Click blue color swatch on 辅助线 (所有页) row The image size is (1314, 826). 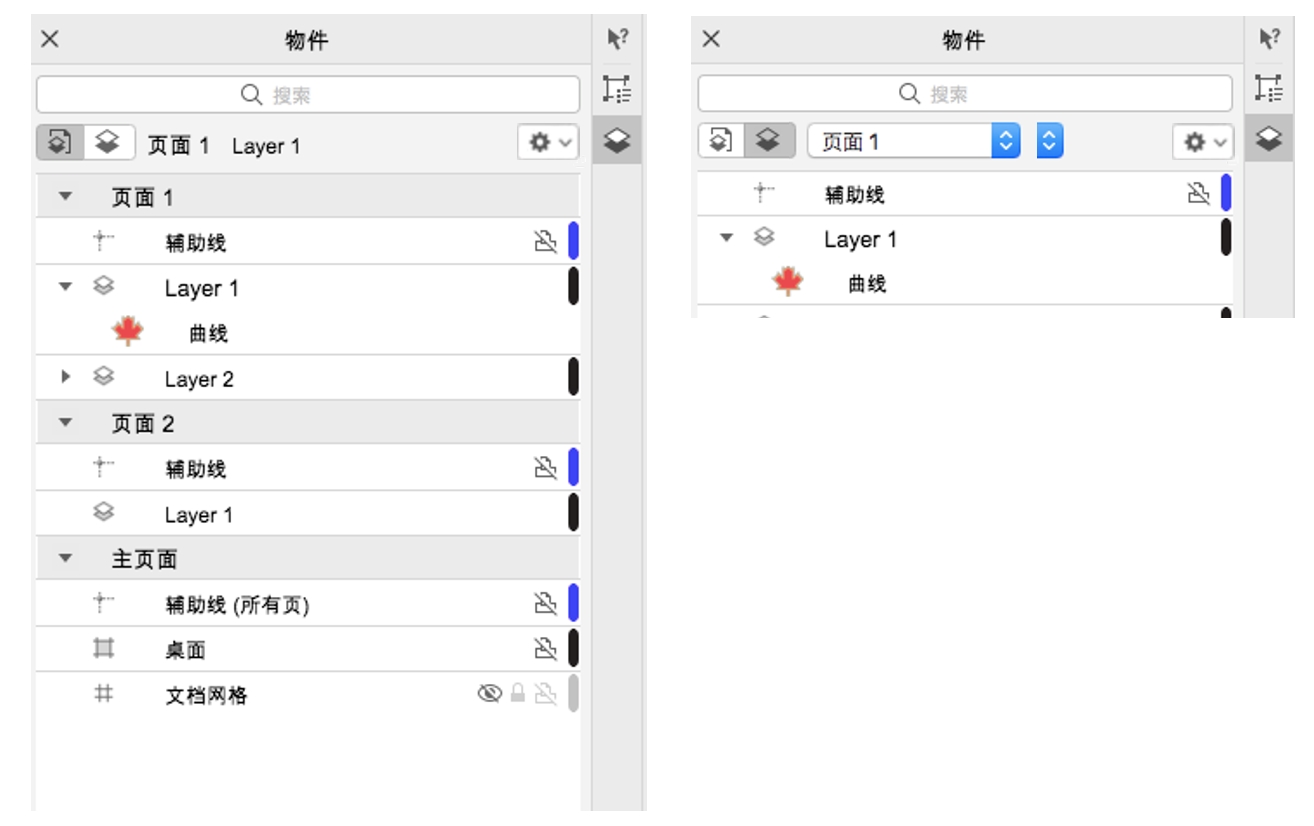(574, 603)
